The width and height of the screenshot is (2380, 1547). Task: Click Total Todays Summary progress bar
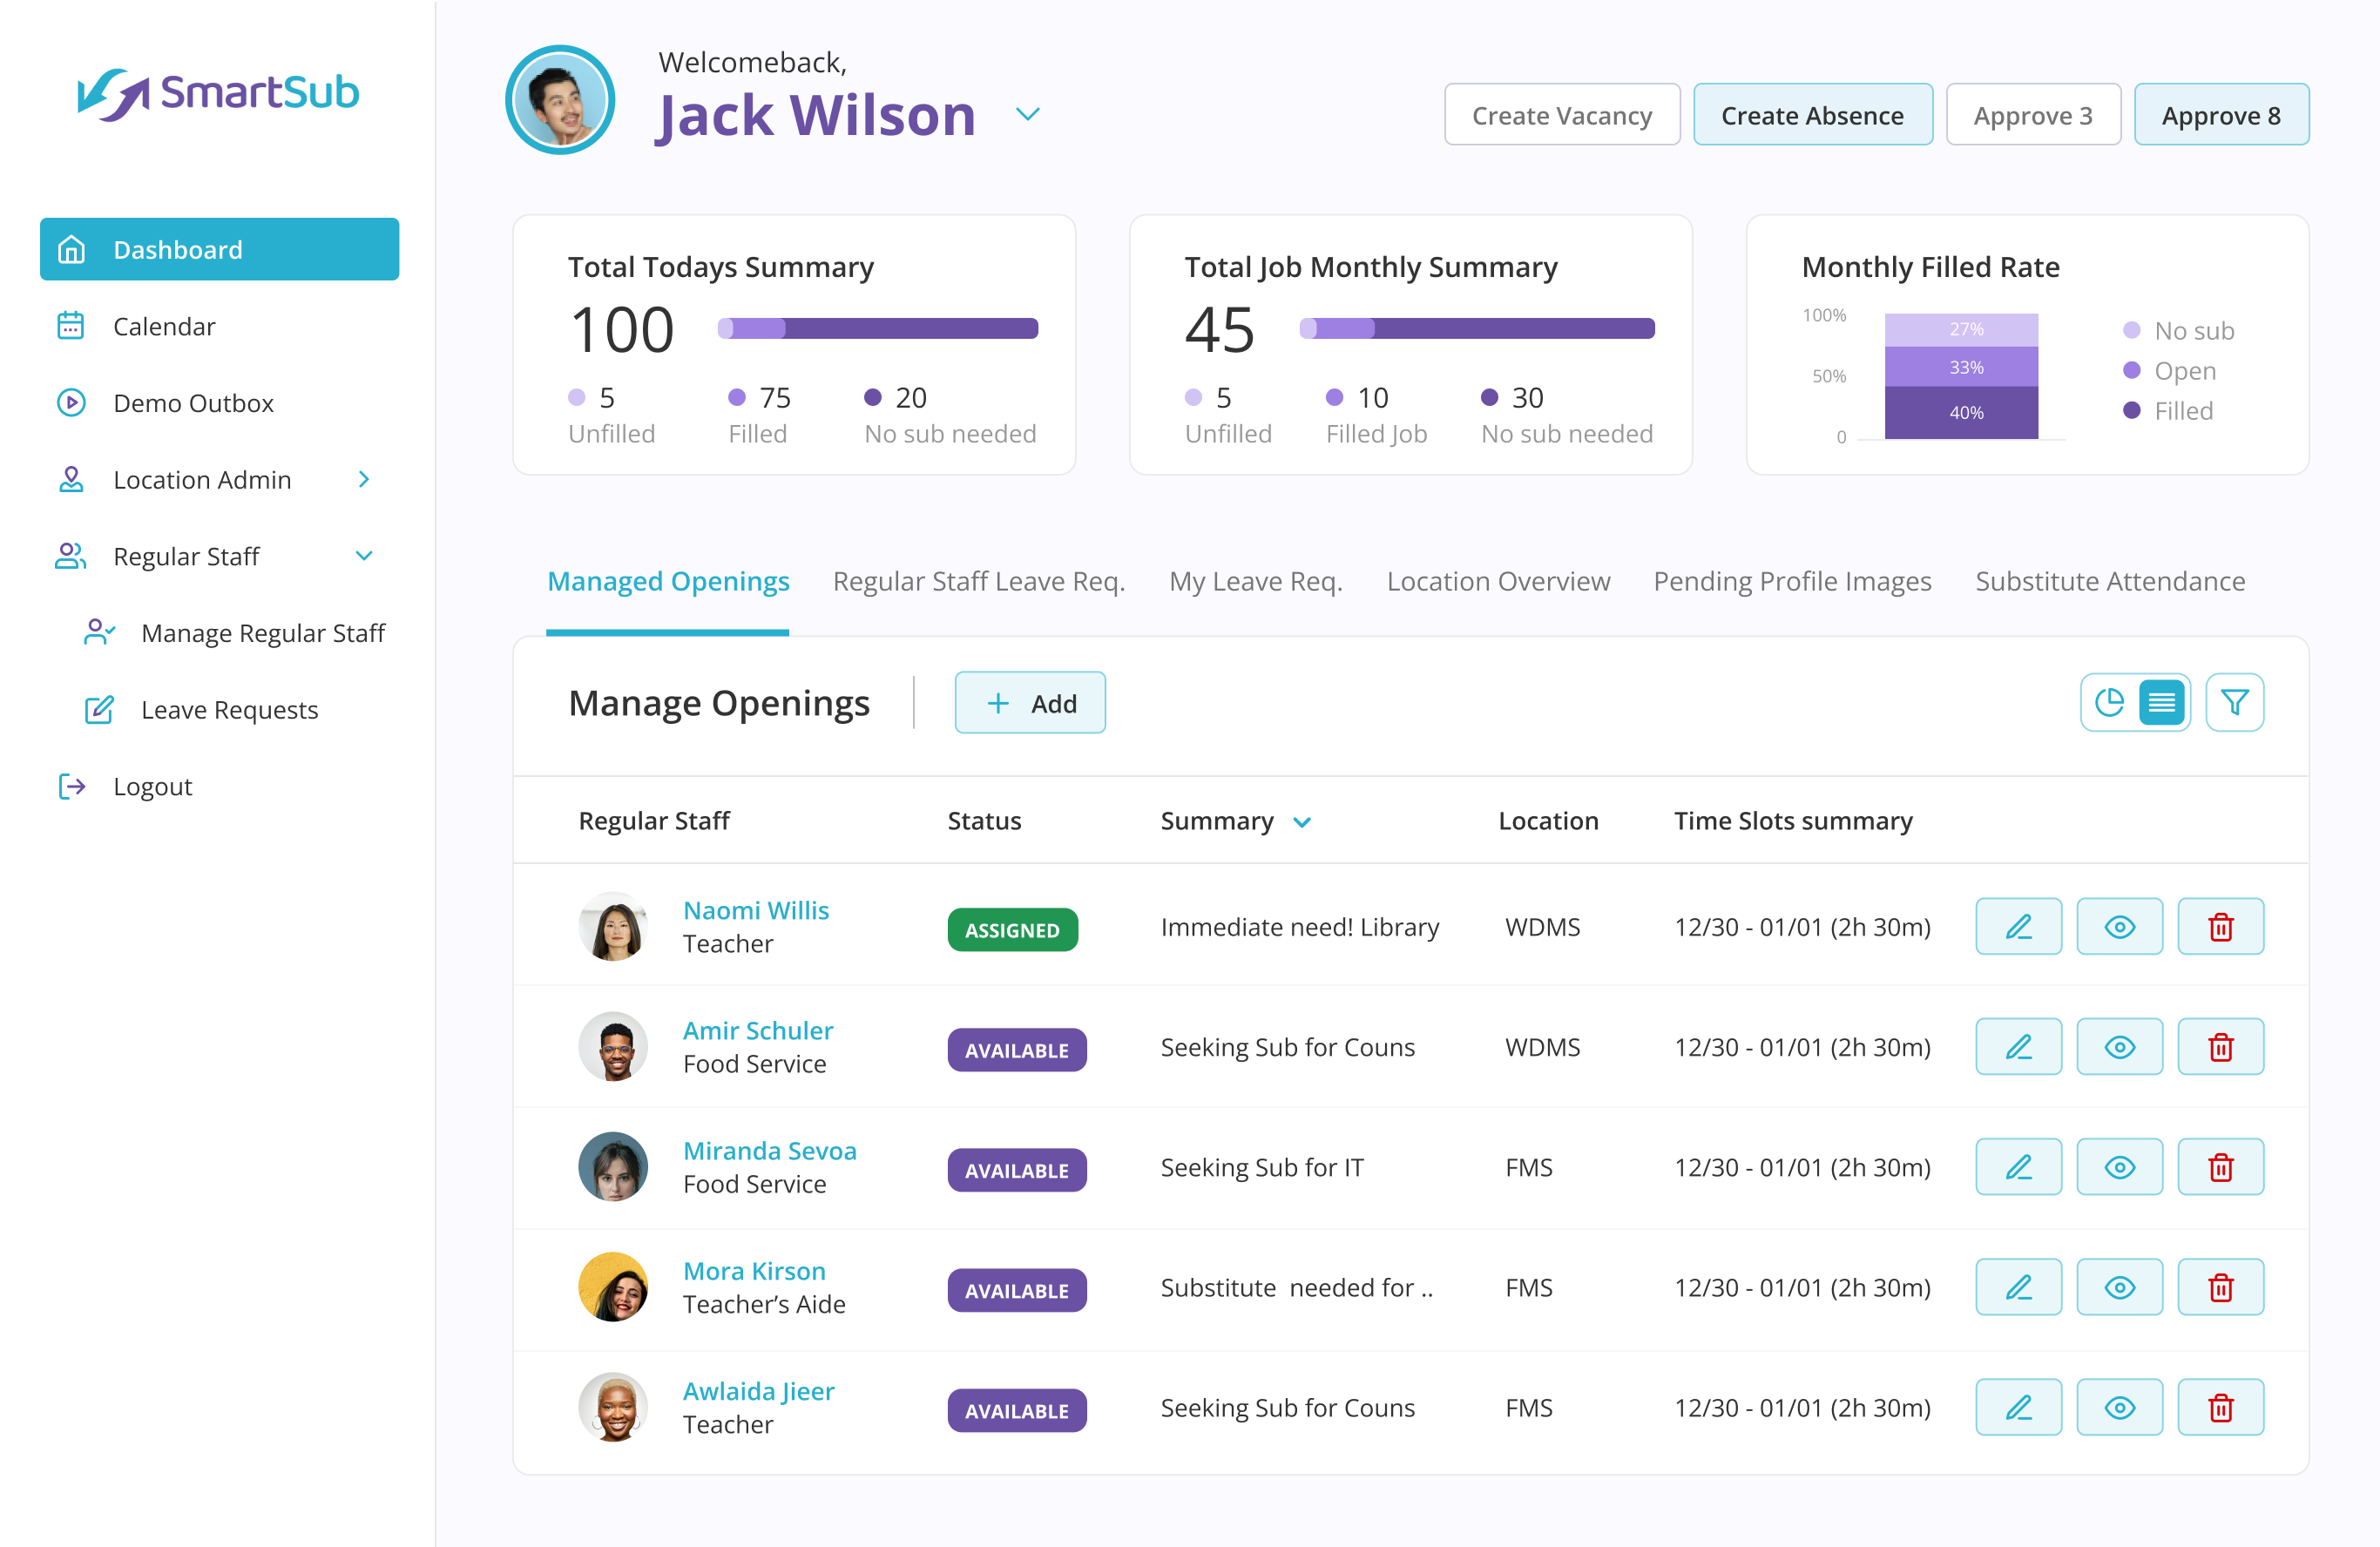coord(878,328)
